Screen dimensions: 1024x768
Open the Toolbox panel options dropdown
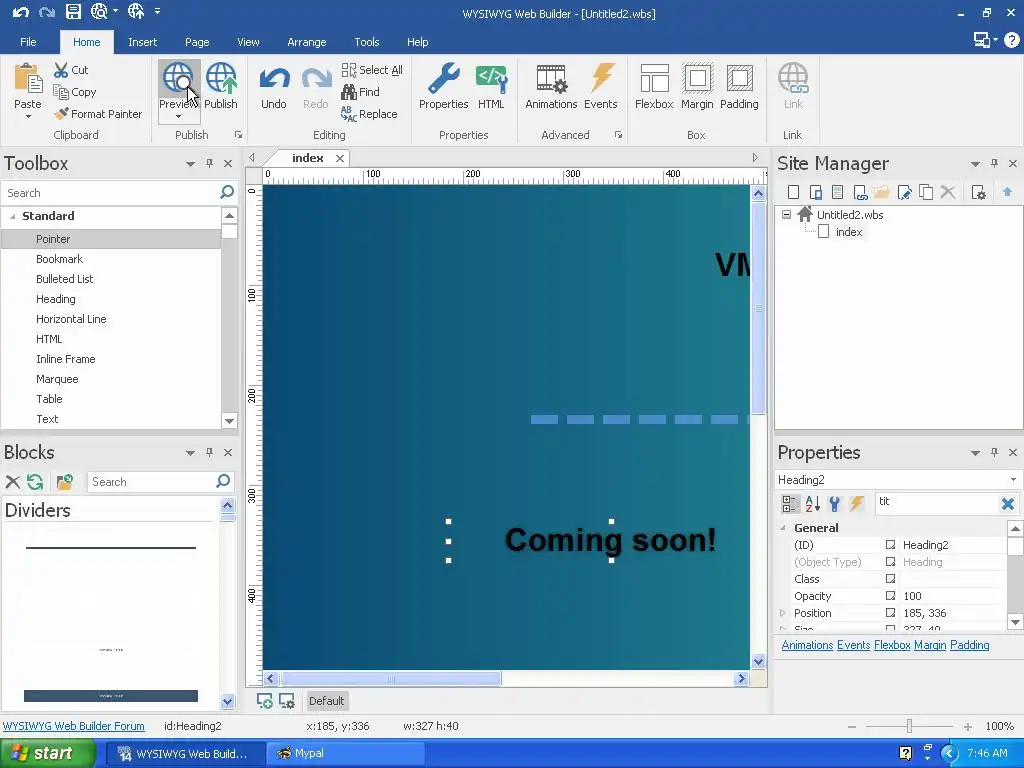(x=190, y=164)
